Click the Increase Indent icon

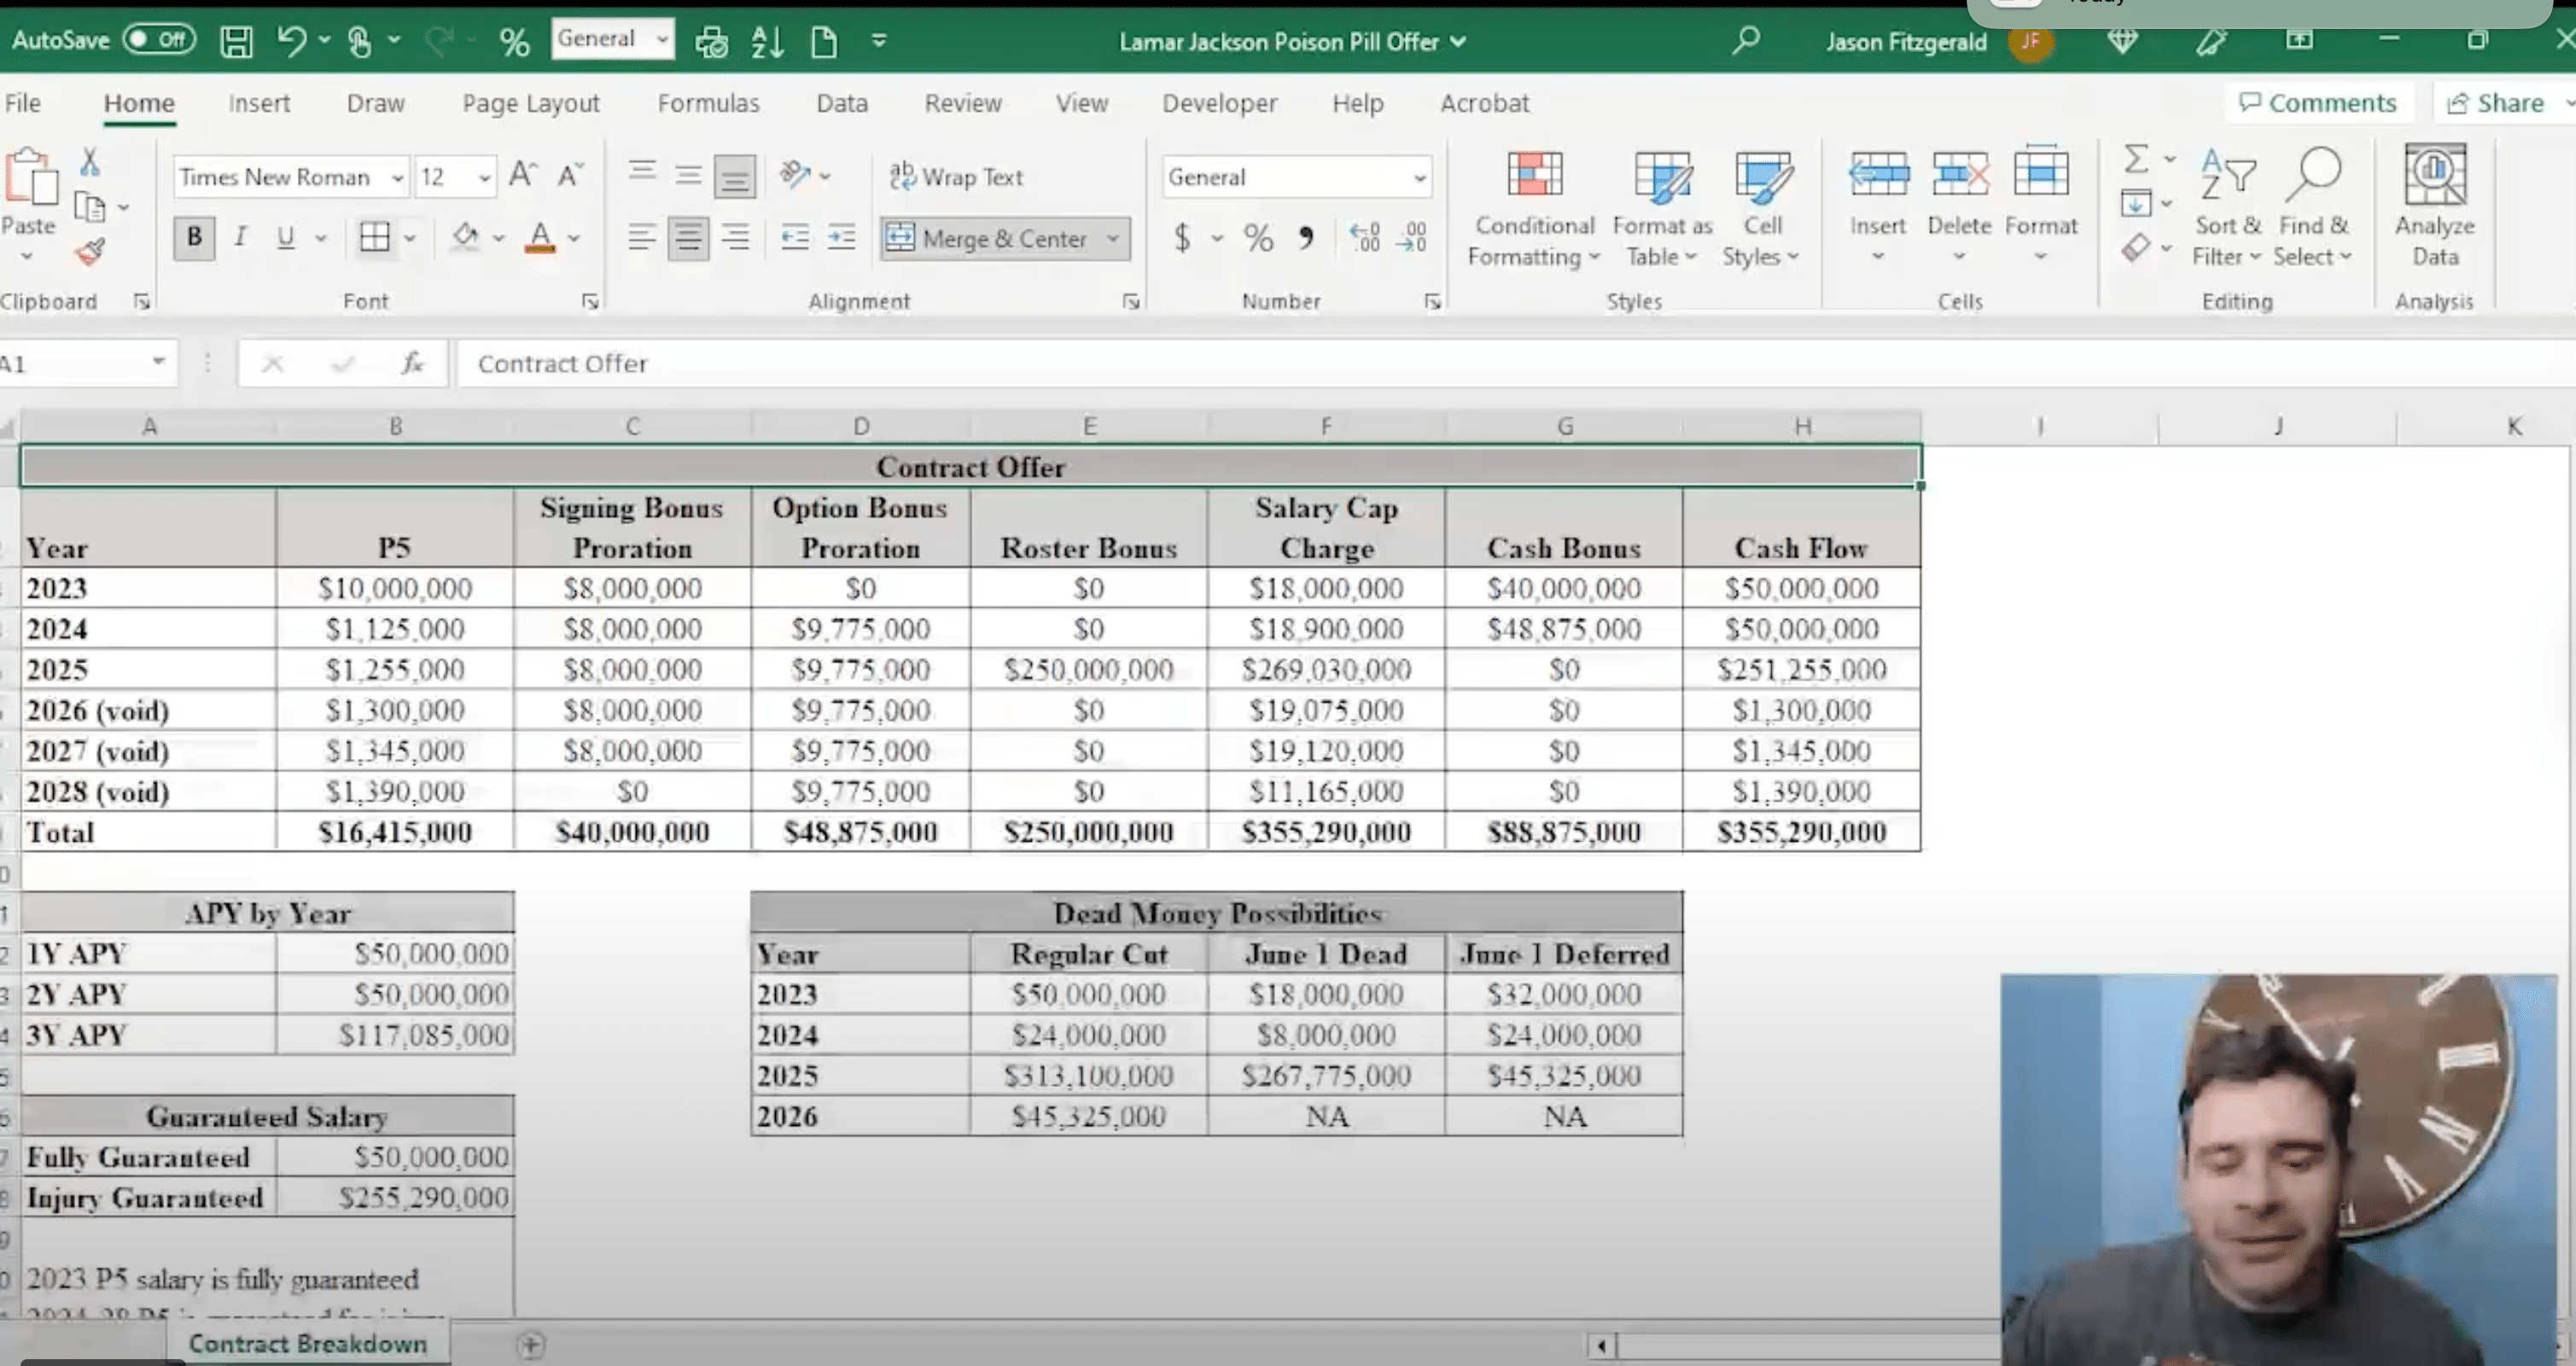pos(842,238)
